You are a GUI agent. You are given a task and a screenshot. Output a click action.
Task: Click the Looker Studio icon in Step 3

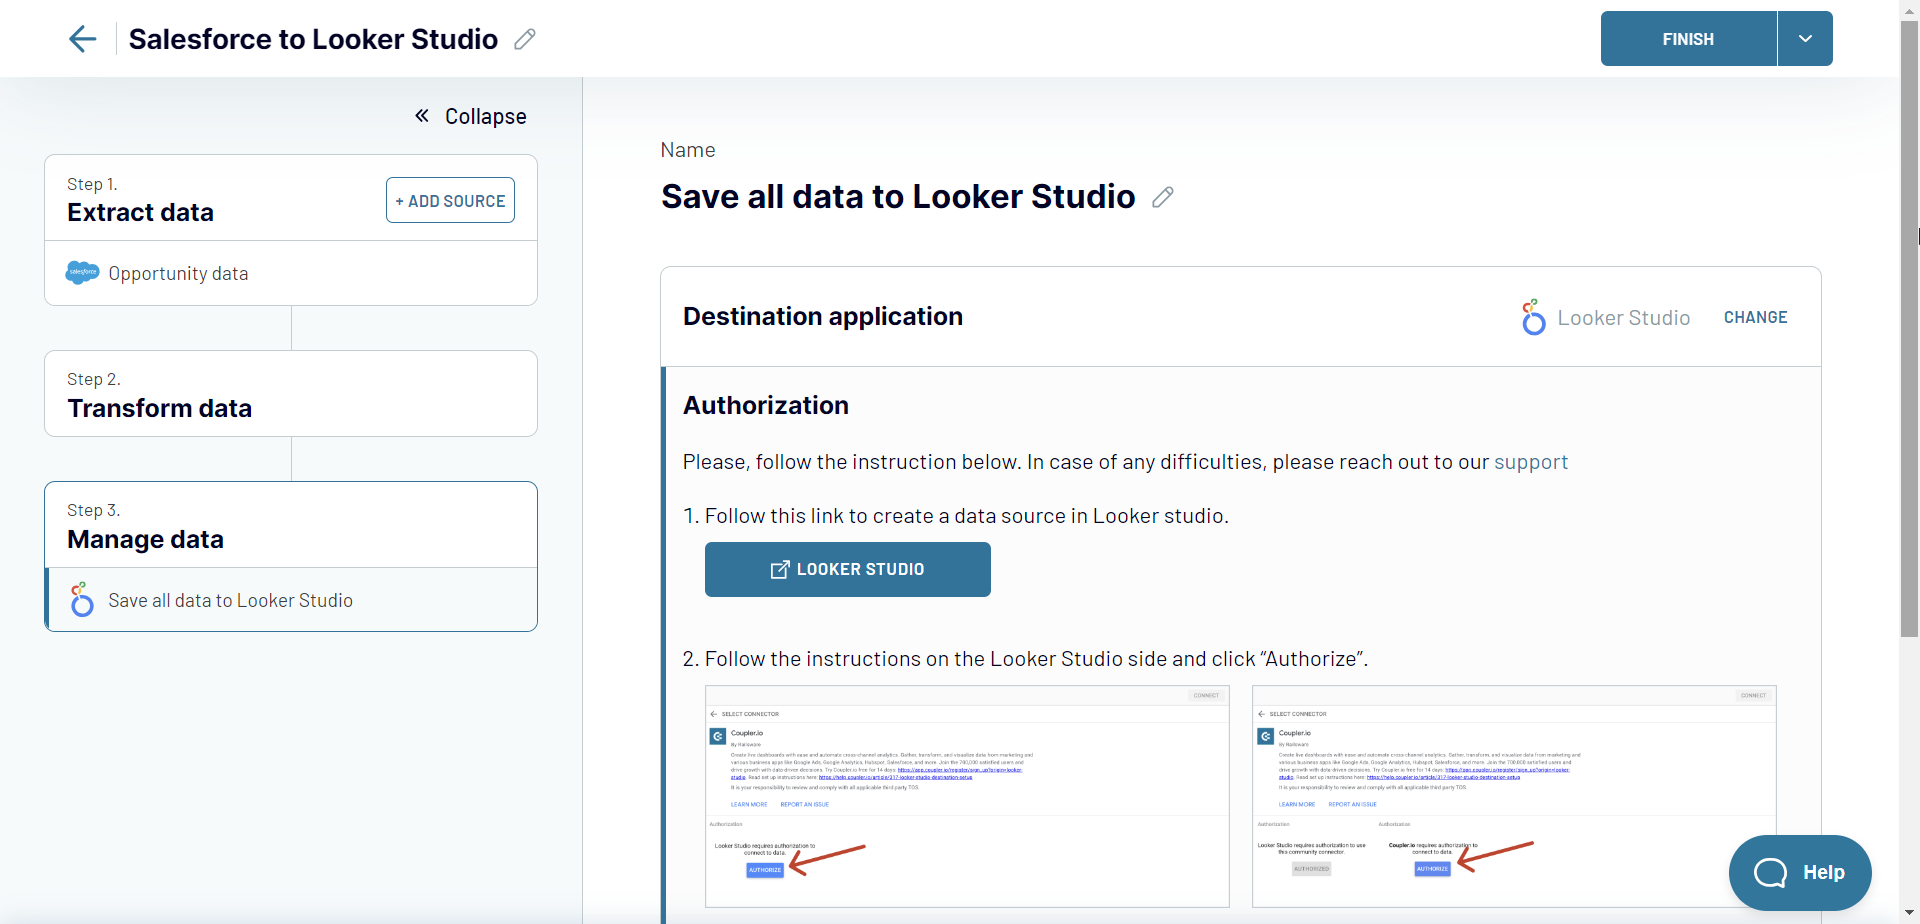[81, 599]
